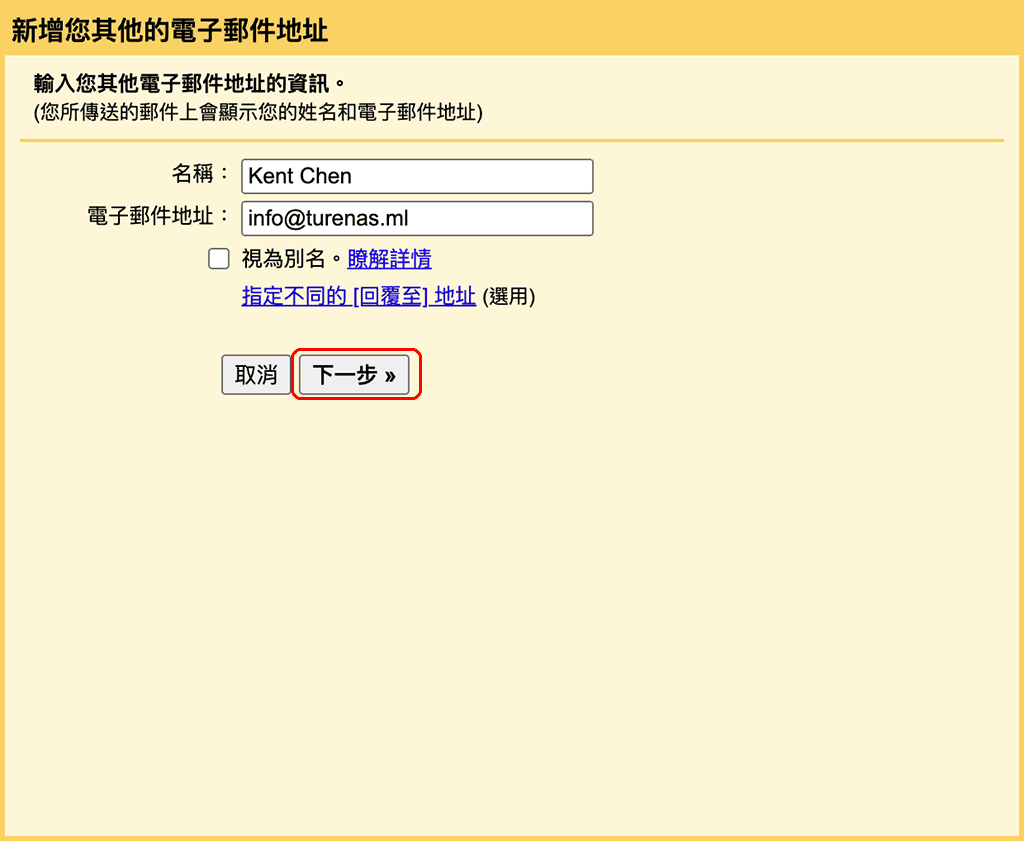Viewport: 1024px width, 841px height.
Task: Click inside the 名稱 name field
Action: pos(417,176)
